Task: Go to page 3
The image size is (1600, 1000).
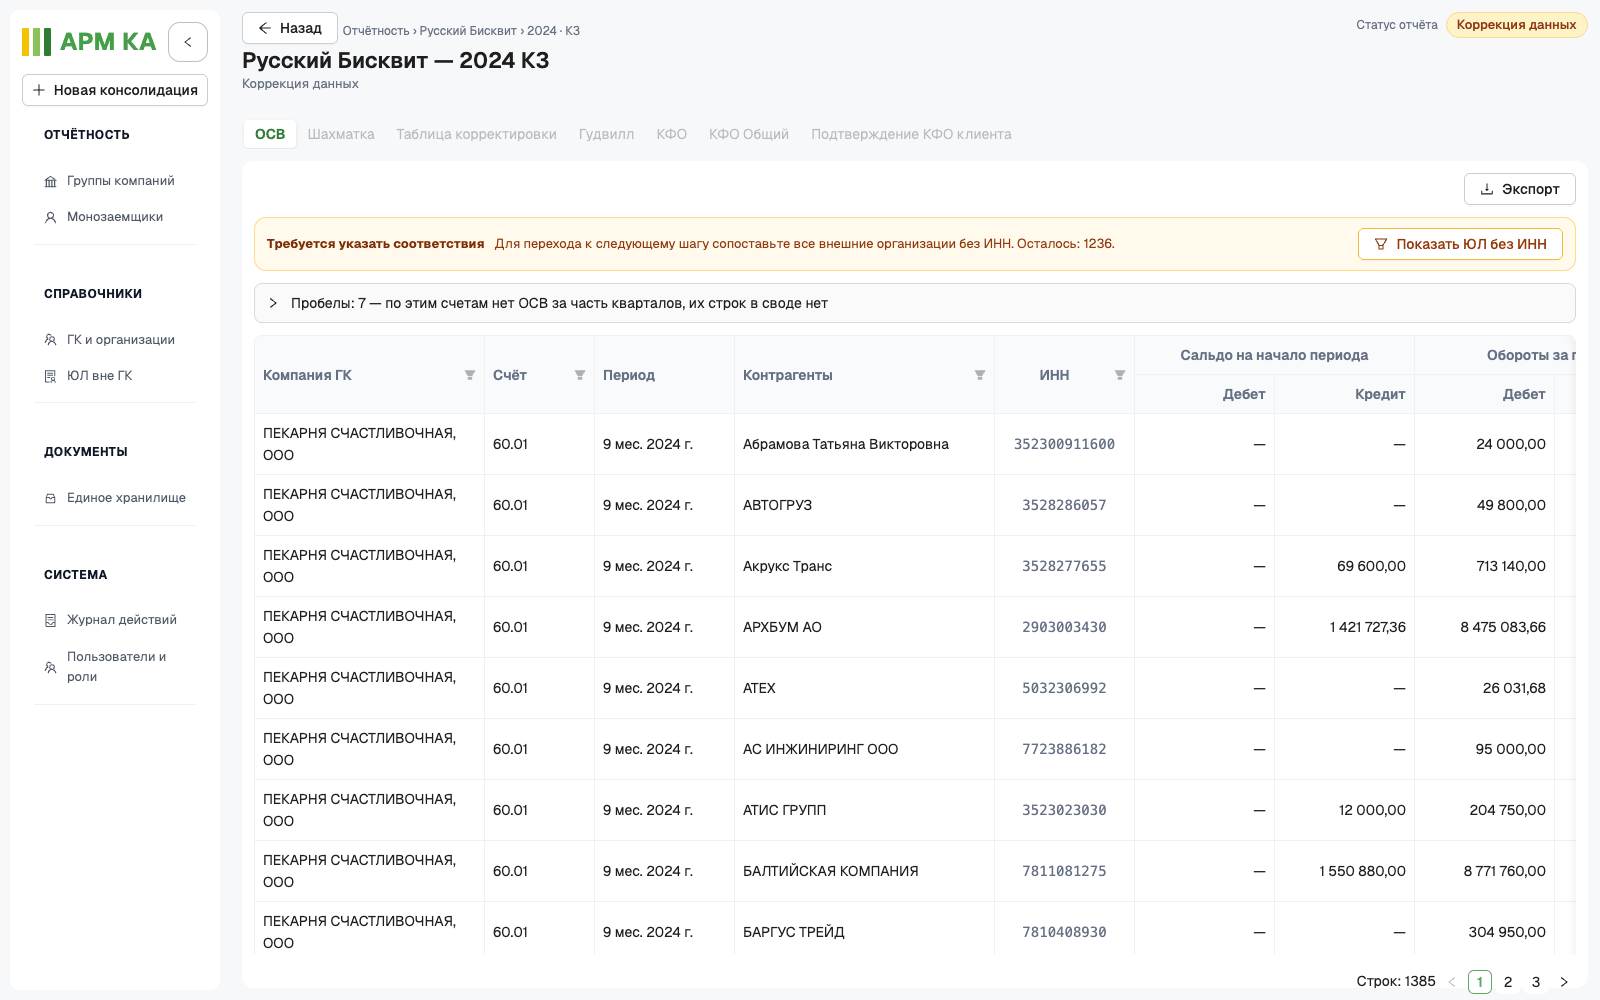Action: (1536, 982)
